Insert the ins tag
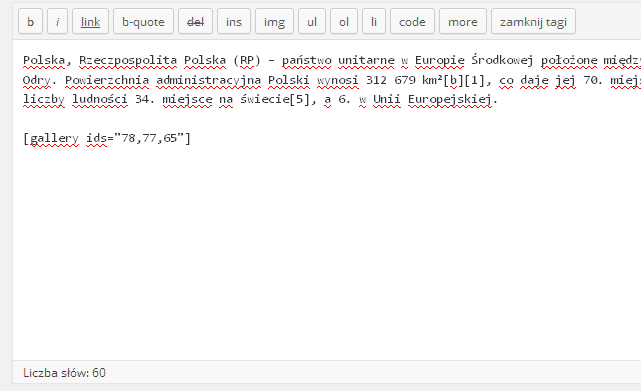The width and height of the screenshot is (641, 391). tap(234, 21)
